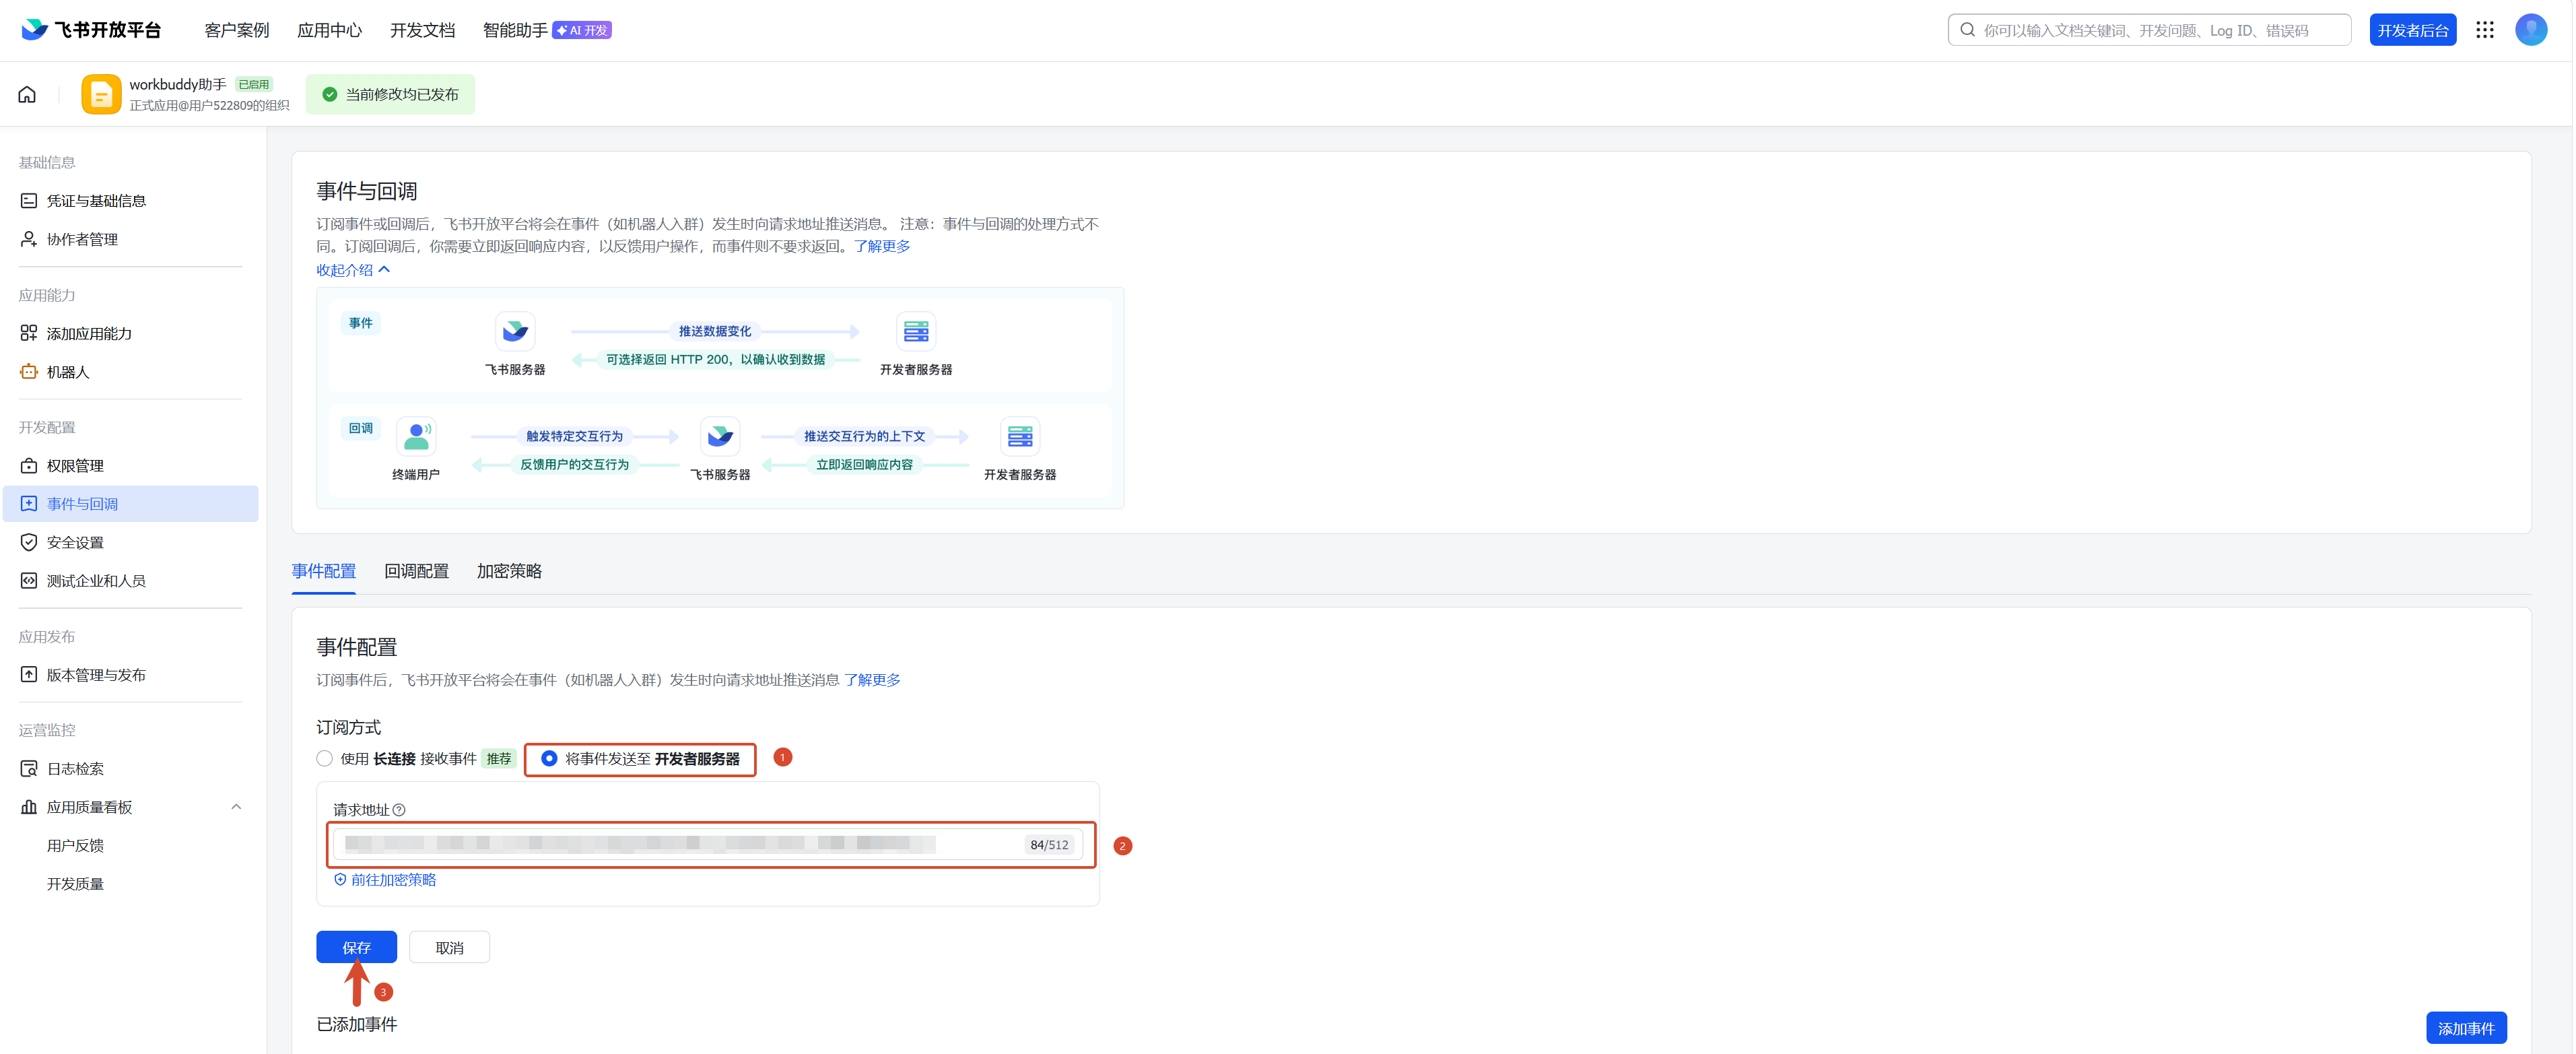This screenshot has height=1054, width=2576.
Task: Follow the 前往加密策略 link
Action: click(x=392, y=880)
